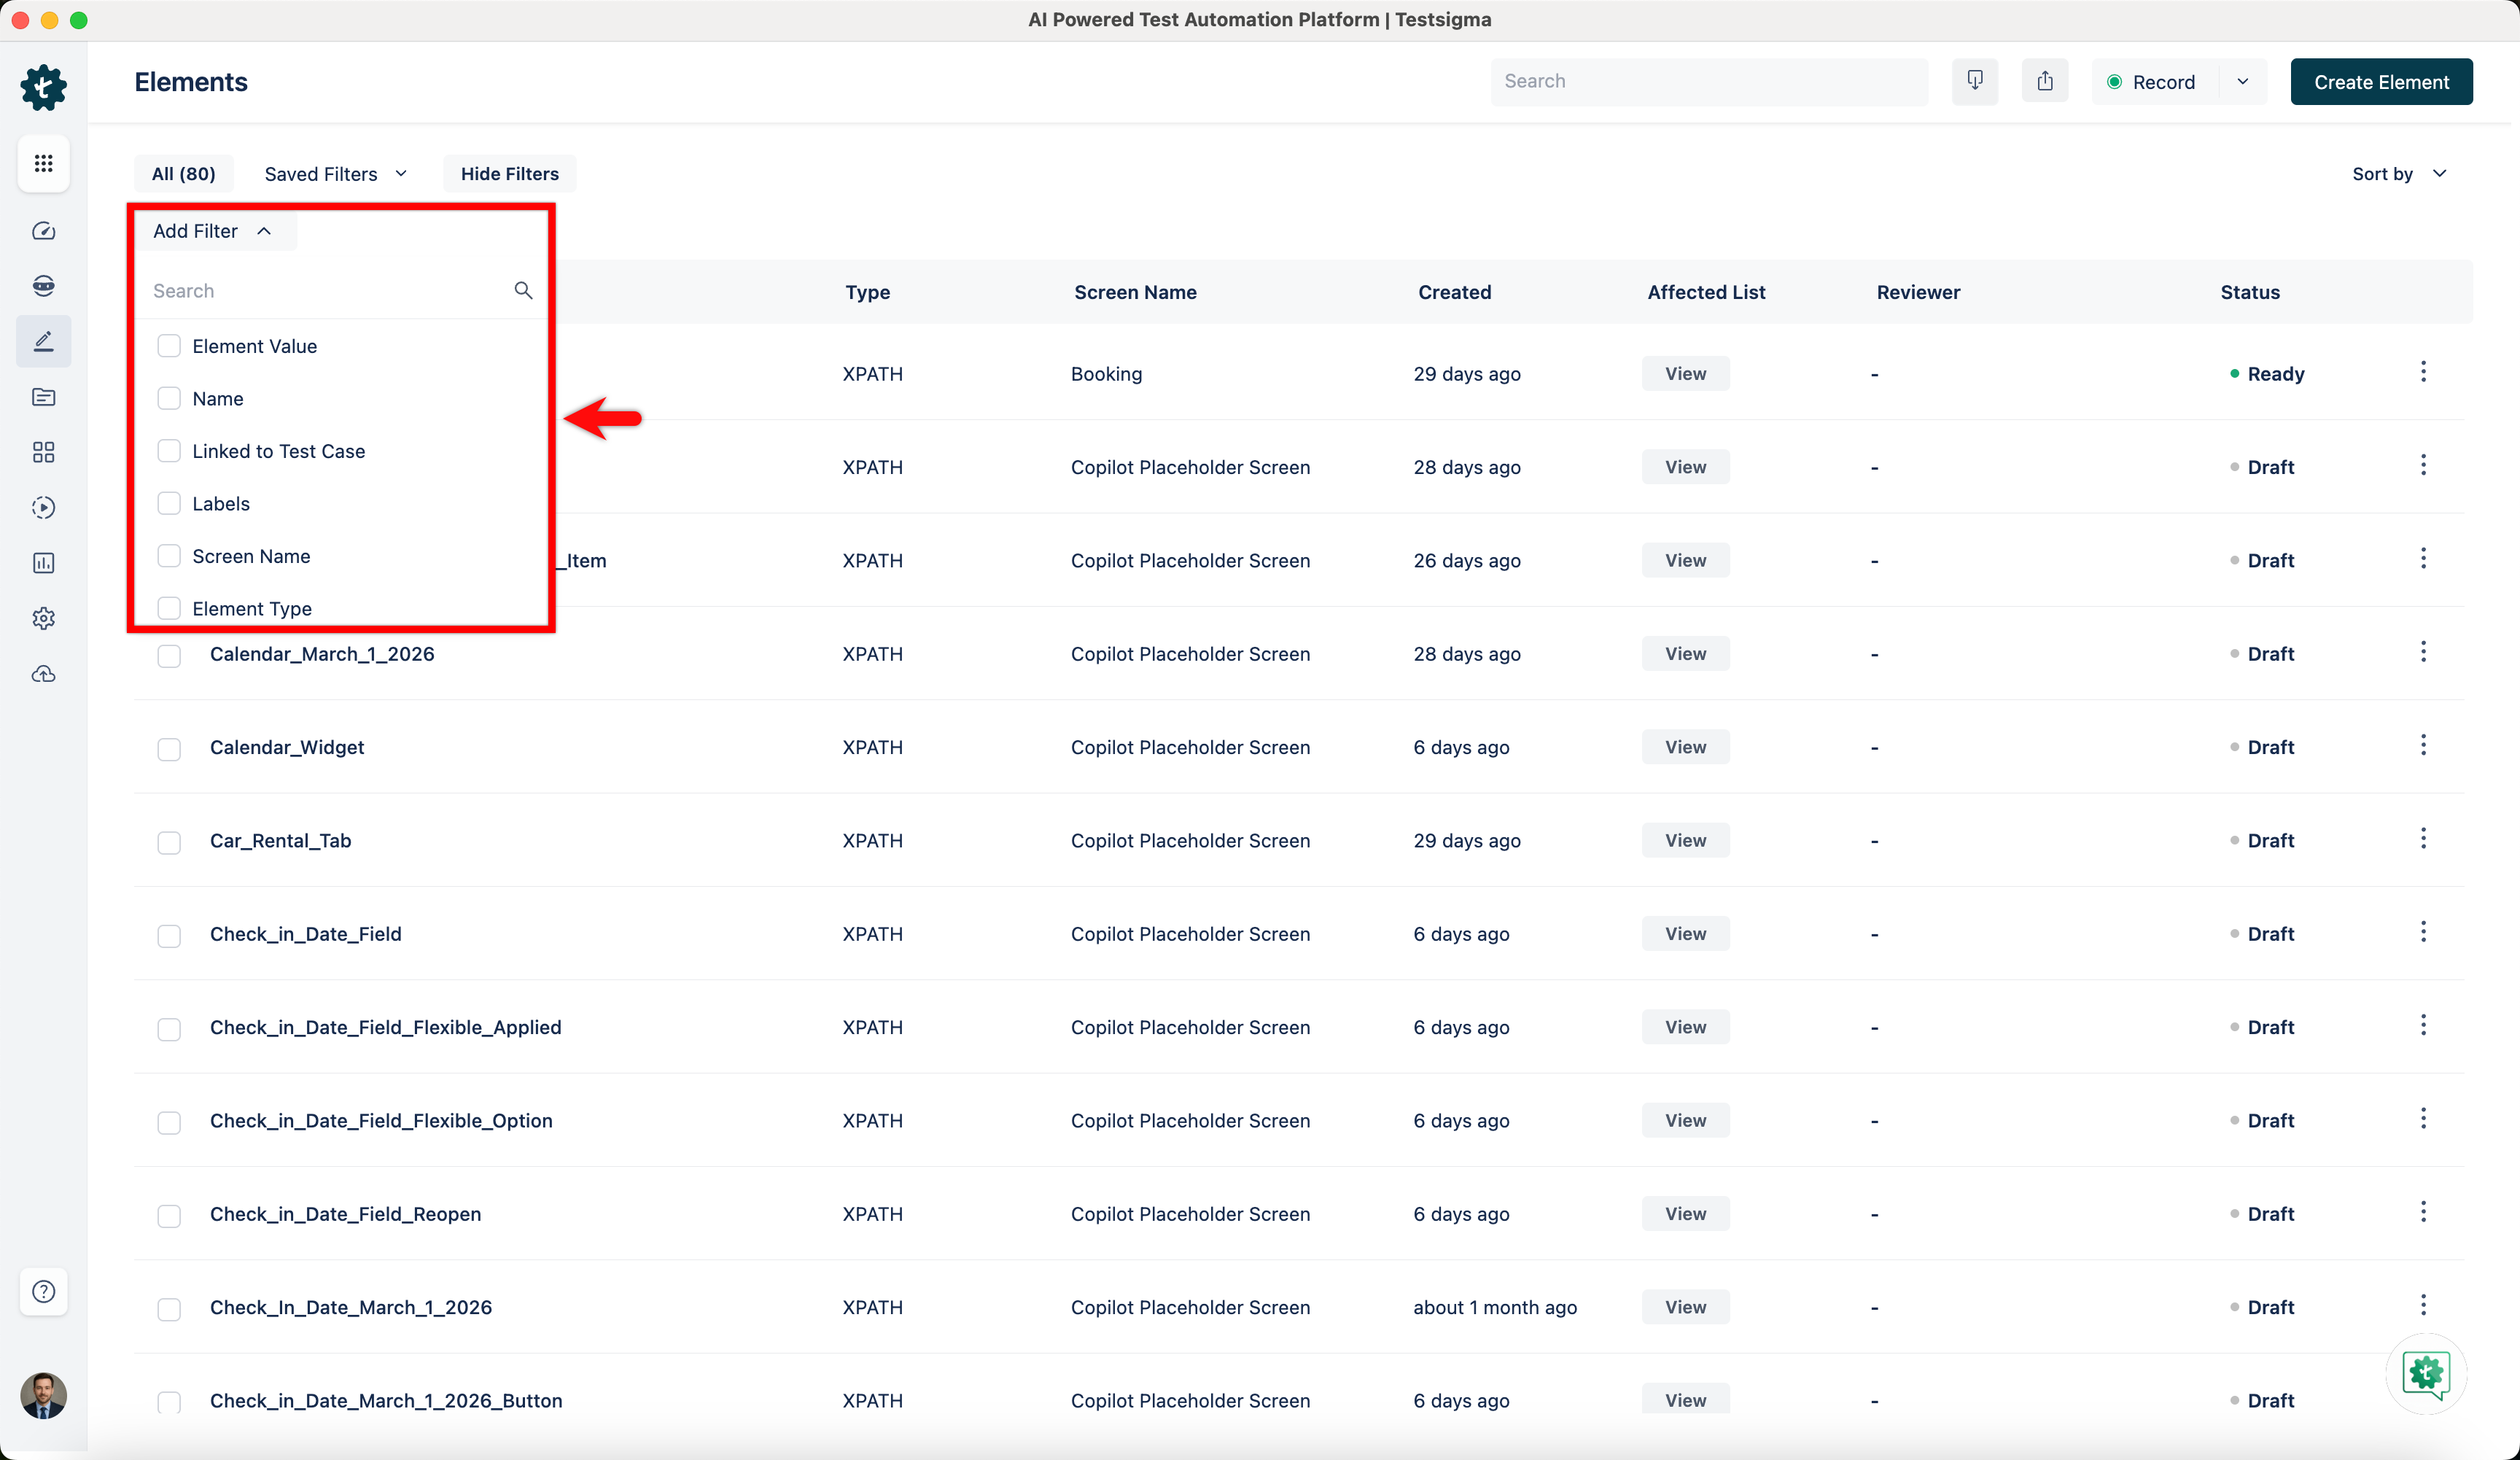Enable the Labels filter checkbox

click(169, 504)
